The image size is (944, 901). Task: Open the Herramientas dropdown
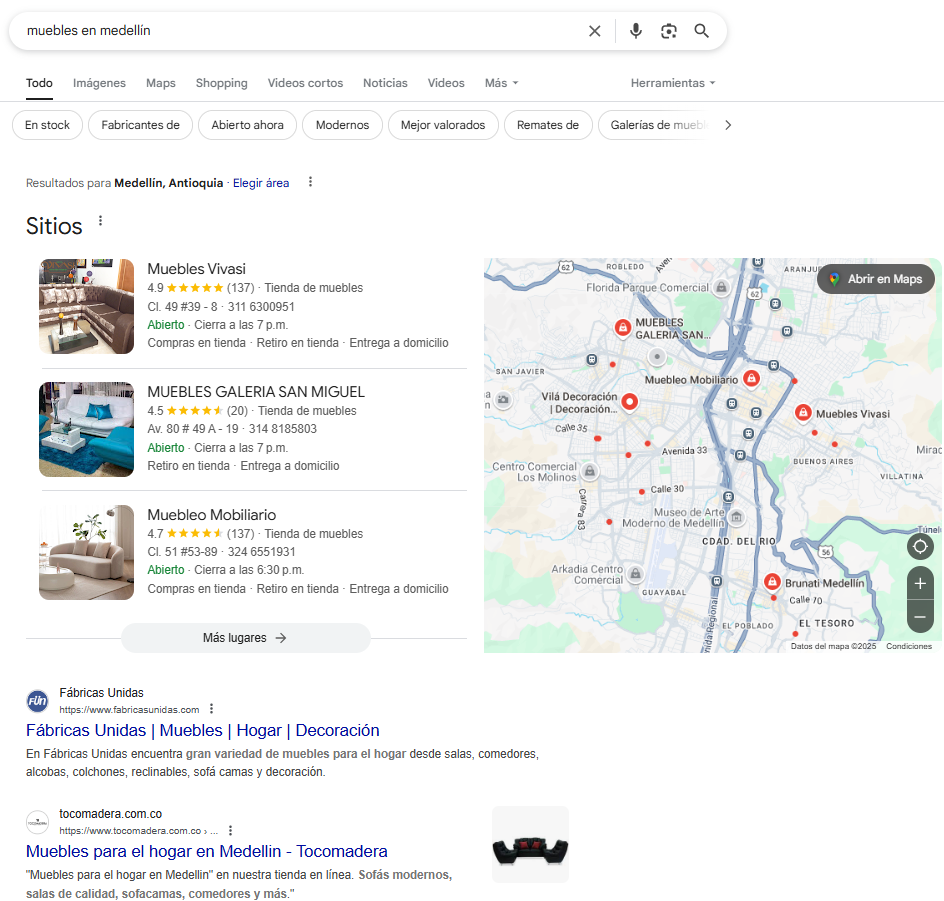[x=672, y=83]
